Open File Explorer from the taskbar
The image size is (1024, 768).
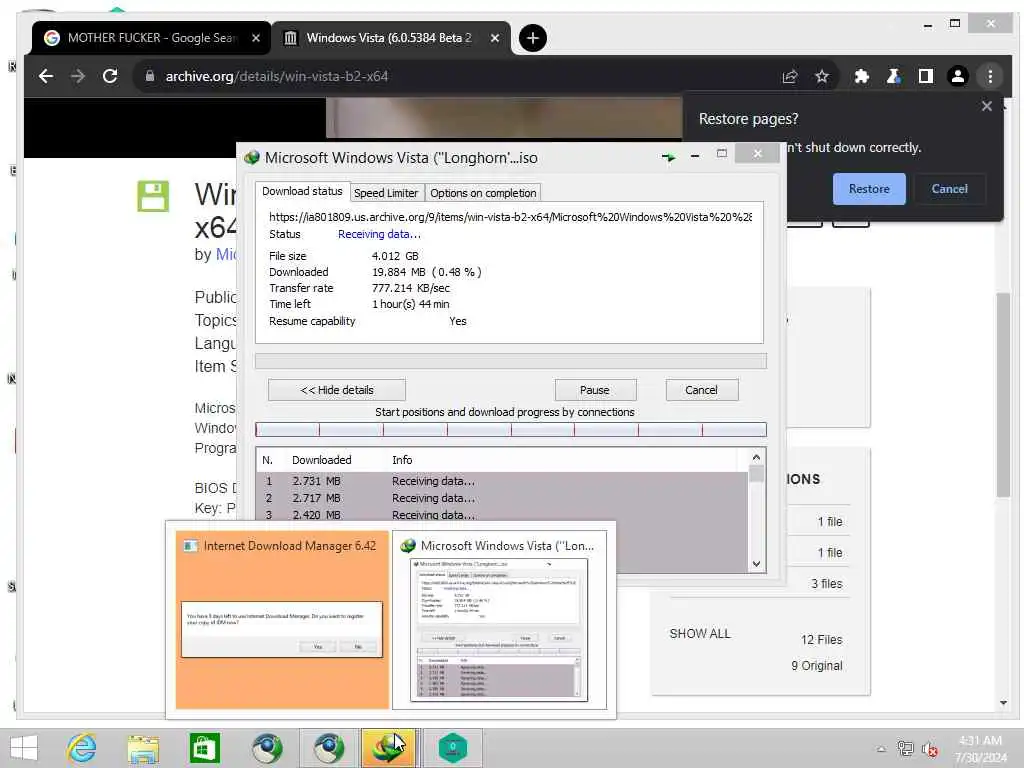tap(143, 748)
